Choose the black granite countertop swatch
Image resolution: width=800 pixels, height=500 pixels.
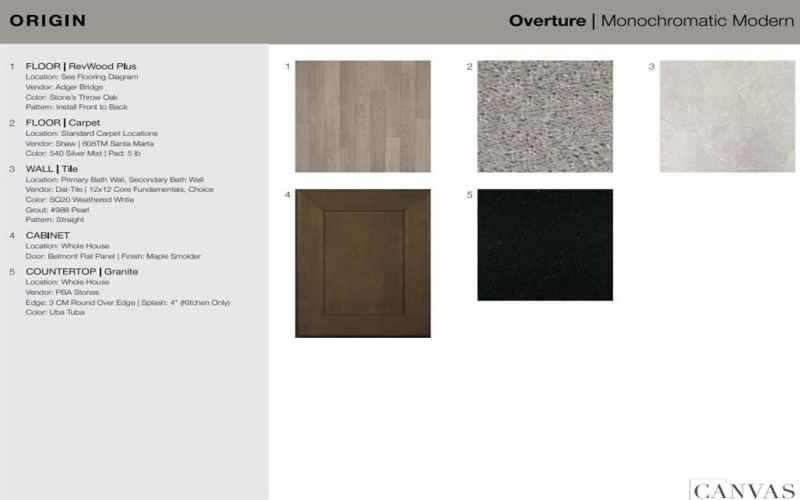(x=545, y=245)
